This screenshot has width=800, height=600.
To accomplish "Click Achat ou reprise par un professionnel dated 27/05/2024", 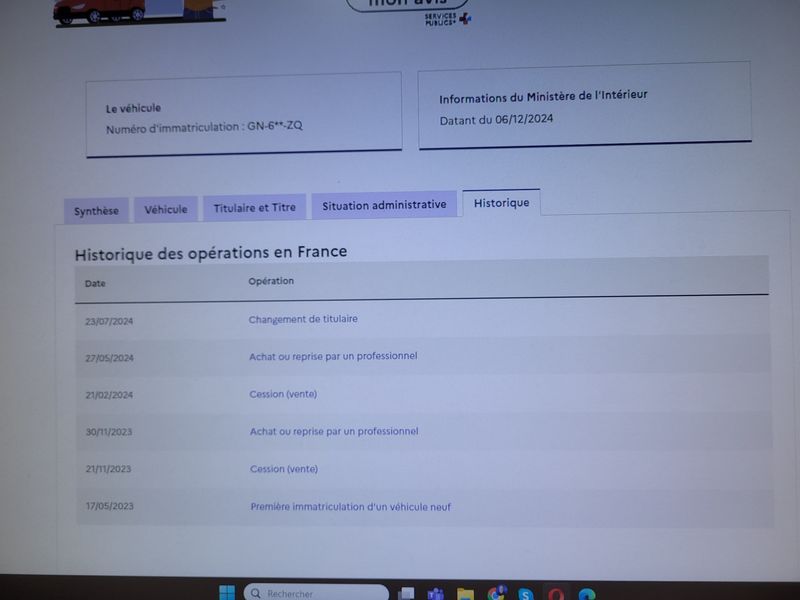I will [333, 356].
